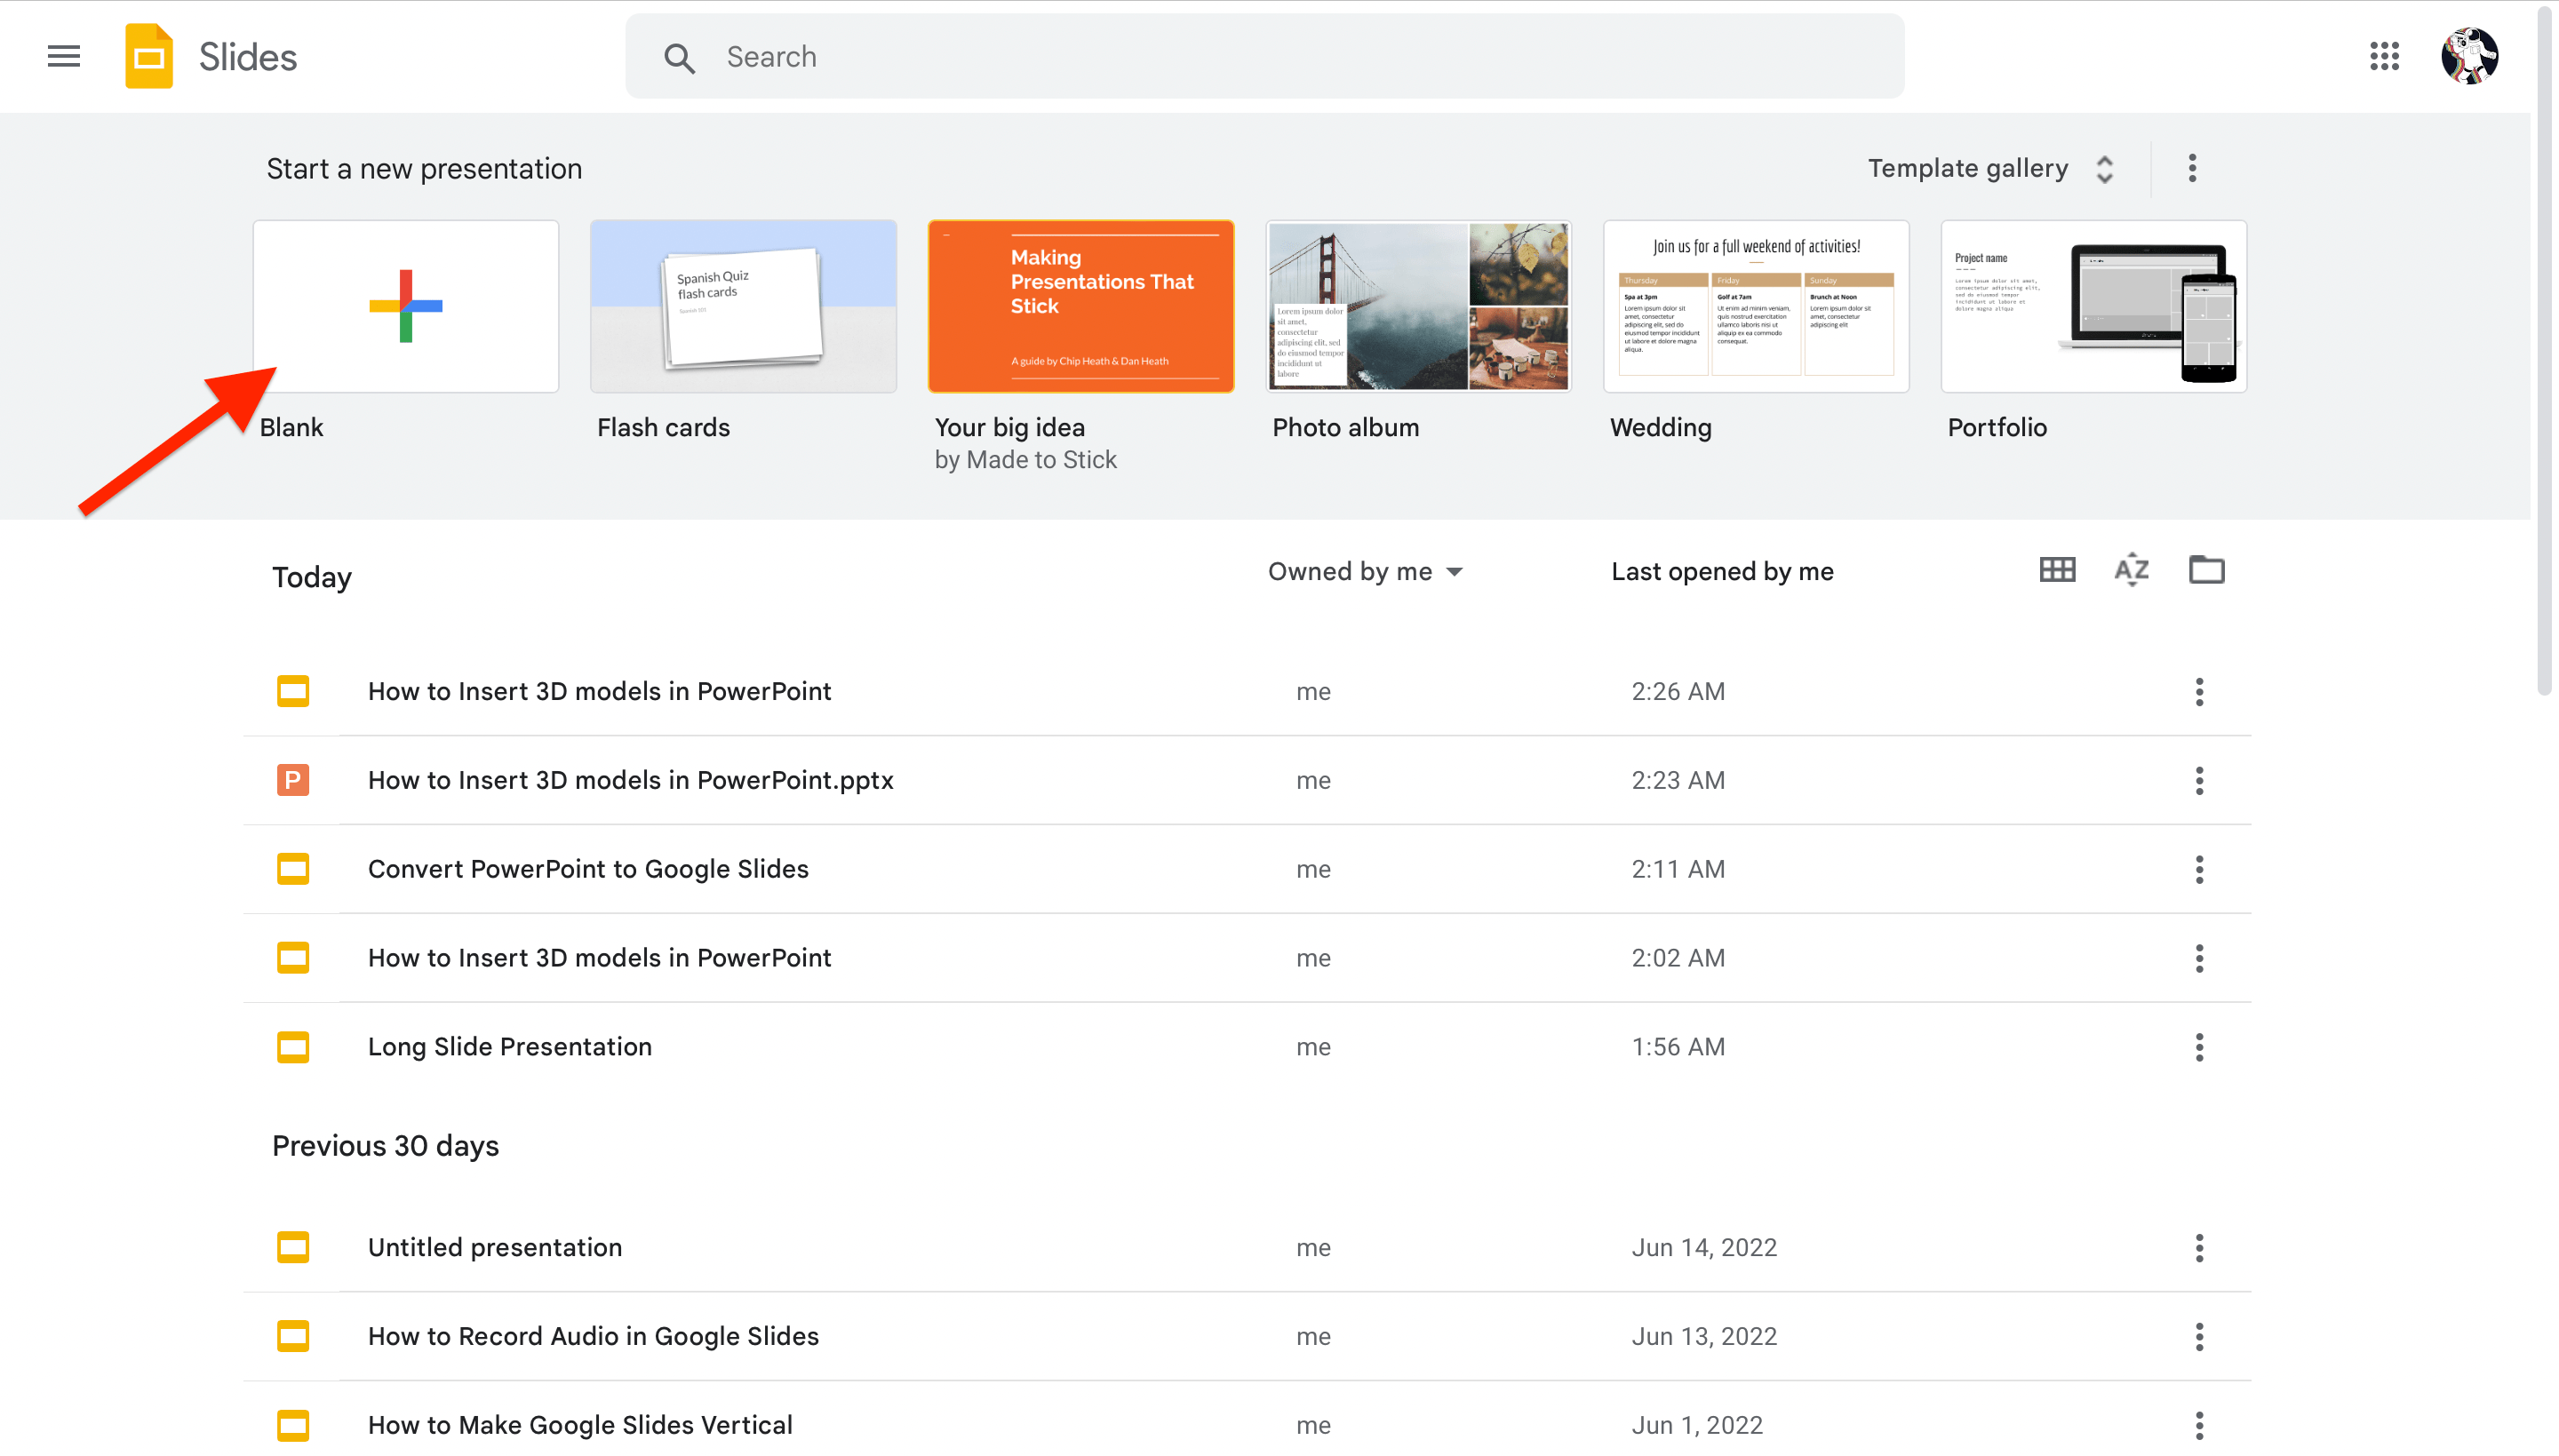Select the Wedding template
The width and height of the screenshot is (2559, 1456).
point(1757,305)
